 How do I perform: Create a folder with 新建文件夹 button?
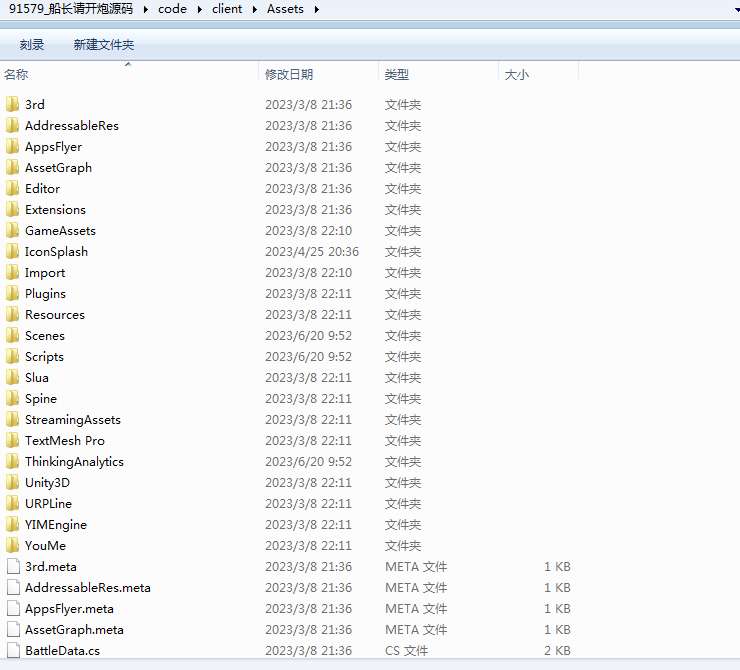pos(103,45)
